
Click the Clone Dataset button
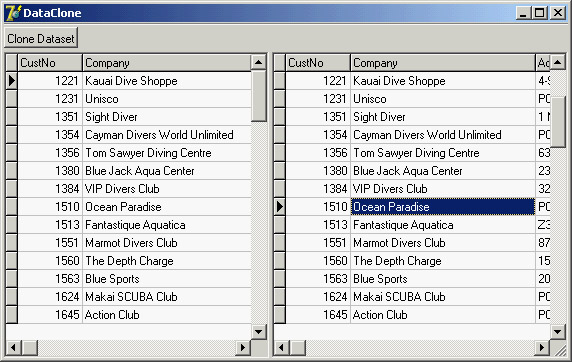pos(41,38)
